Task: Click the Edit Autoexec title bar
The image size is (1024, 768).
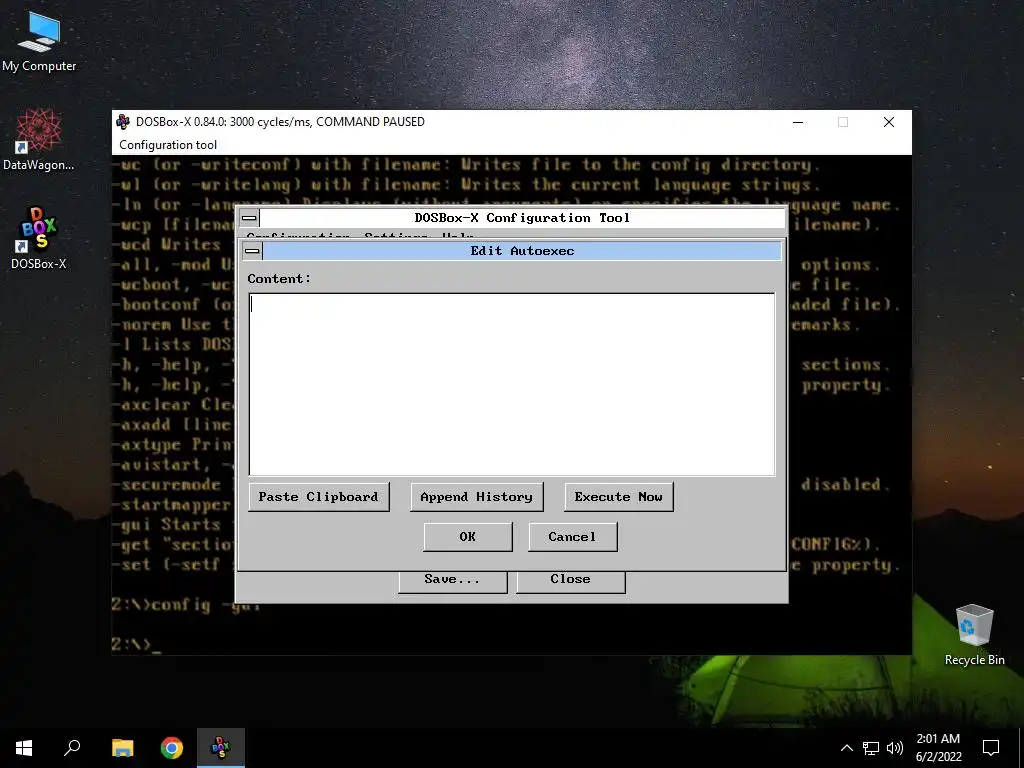Action: (522, 251)
